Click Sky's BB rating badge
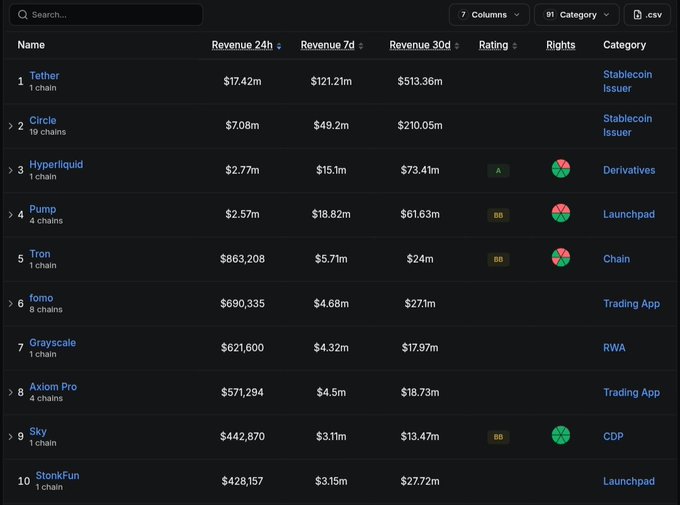The width and height of the screenshot is (680, 505). pyautogui.click(x=498, y=437)
